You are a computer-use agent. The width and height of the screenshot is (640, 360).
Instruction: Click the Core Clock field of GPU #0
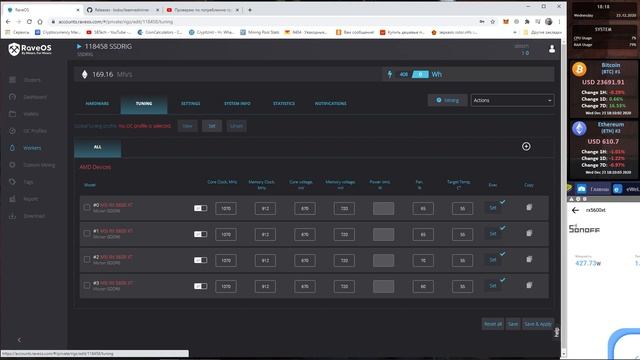[x=226, y=209]
